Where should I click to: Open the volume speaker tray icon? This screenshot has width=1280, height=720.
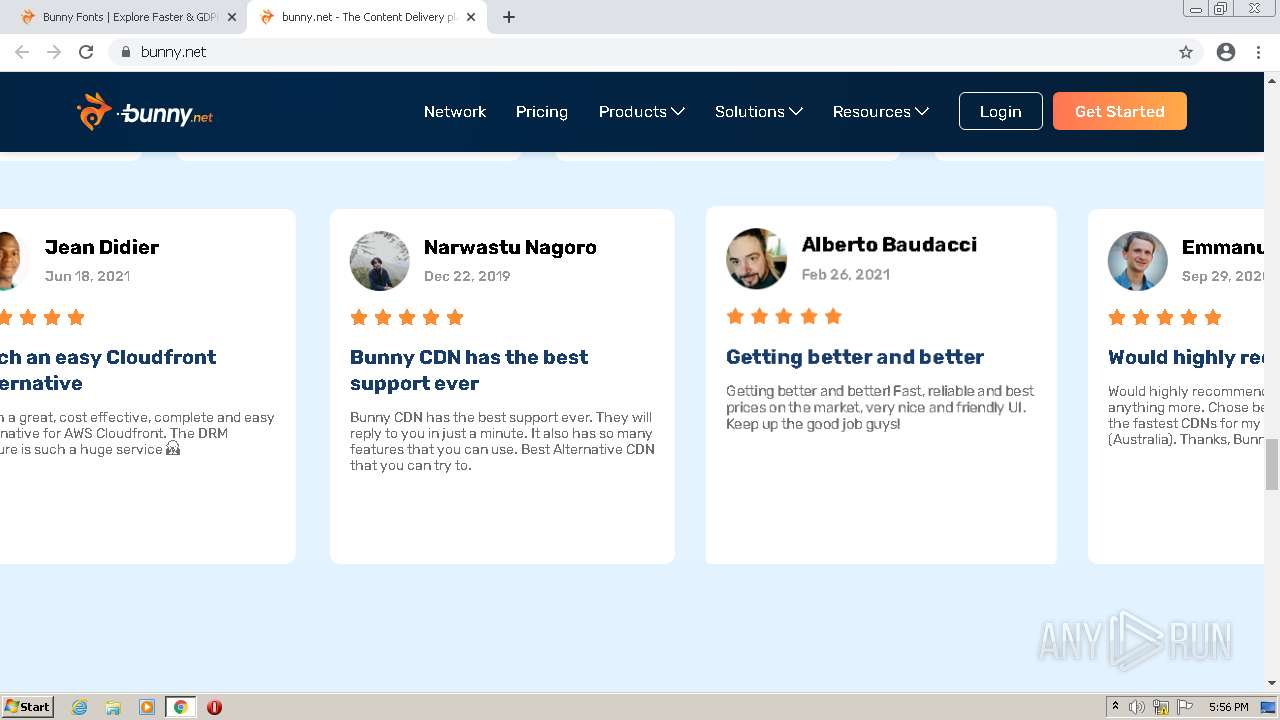[1137, 707]
